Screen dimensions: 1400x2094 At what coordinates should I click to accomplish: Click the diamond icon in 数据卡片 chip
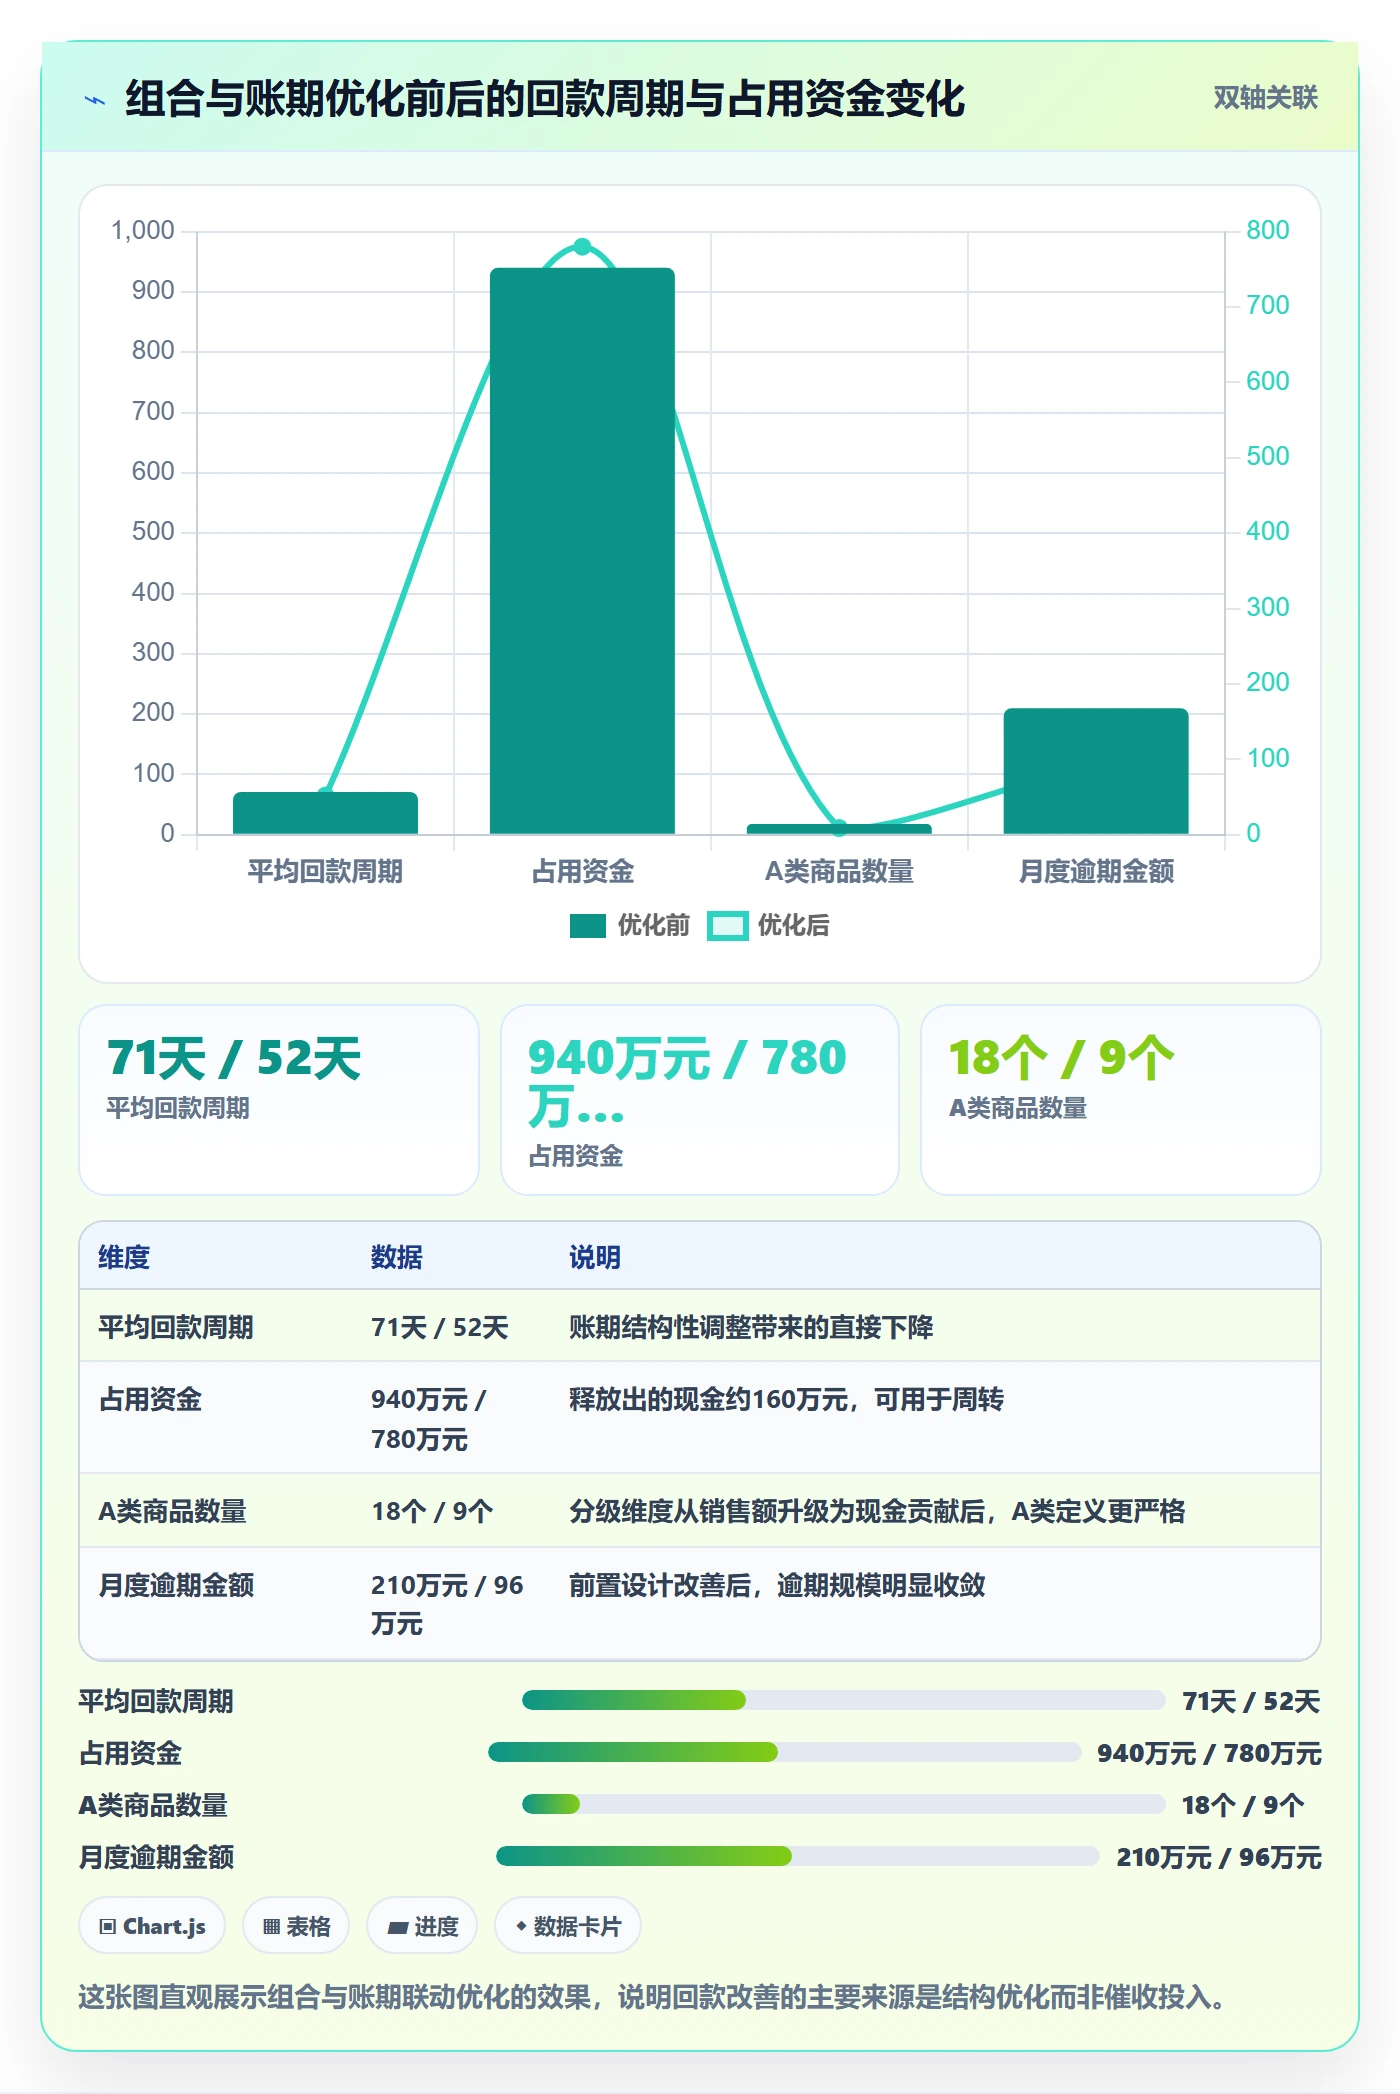tap(521, 1926)
